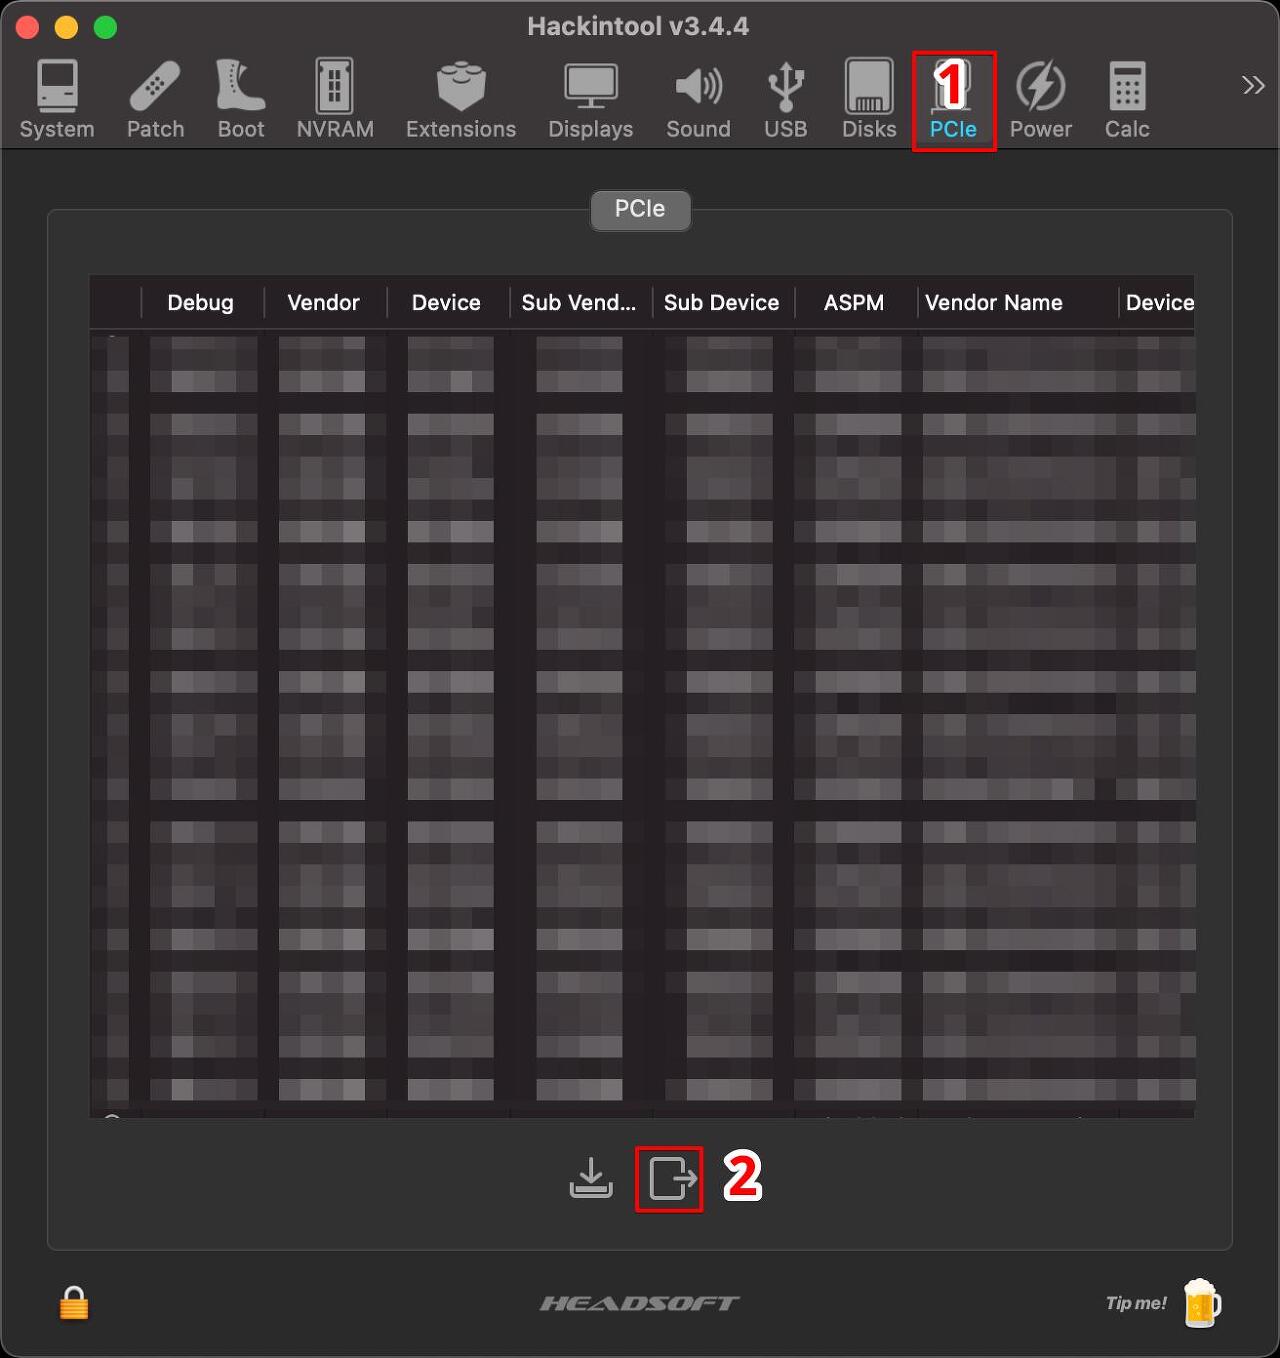
Task: Sort by the Sub Vendor column header
Action: coord(579,302)
